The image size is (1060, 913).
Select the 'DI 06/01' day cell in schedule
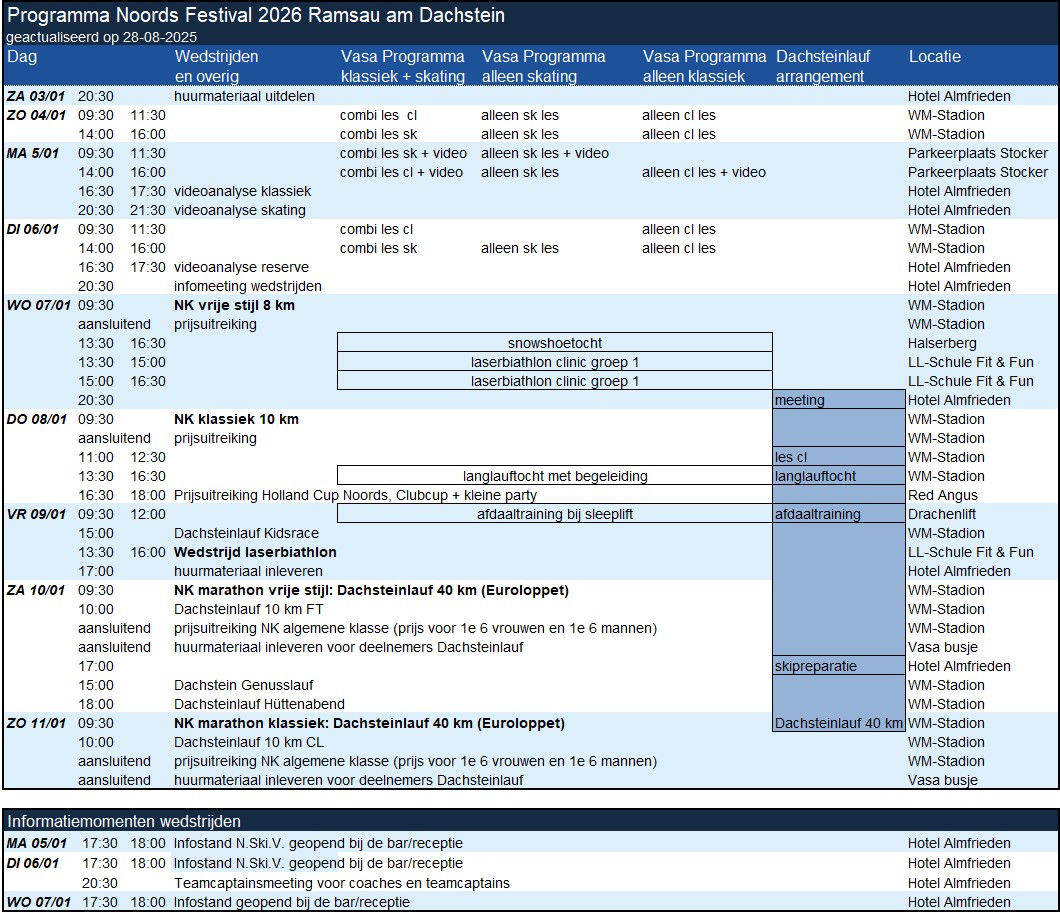click(32, 229)
